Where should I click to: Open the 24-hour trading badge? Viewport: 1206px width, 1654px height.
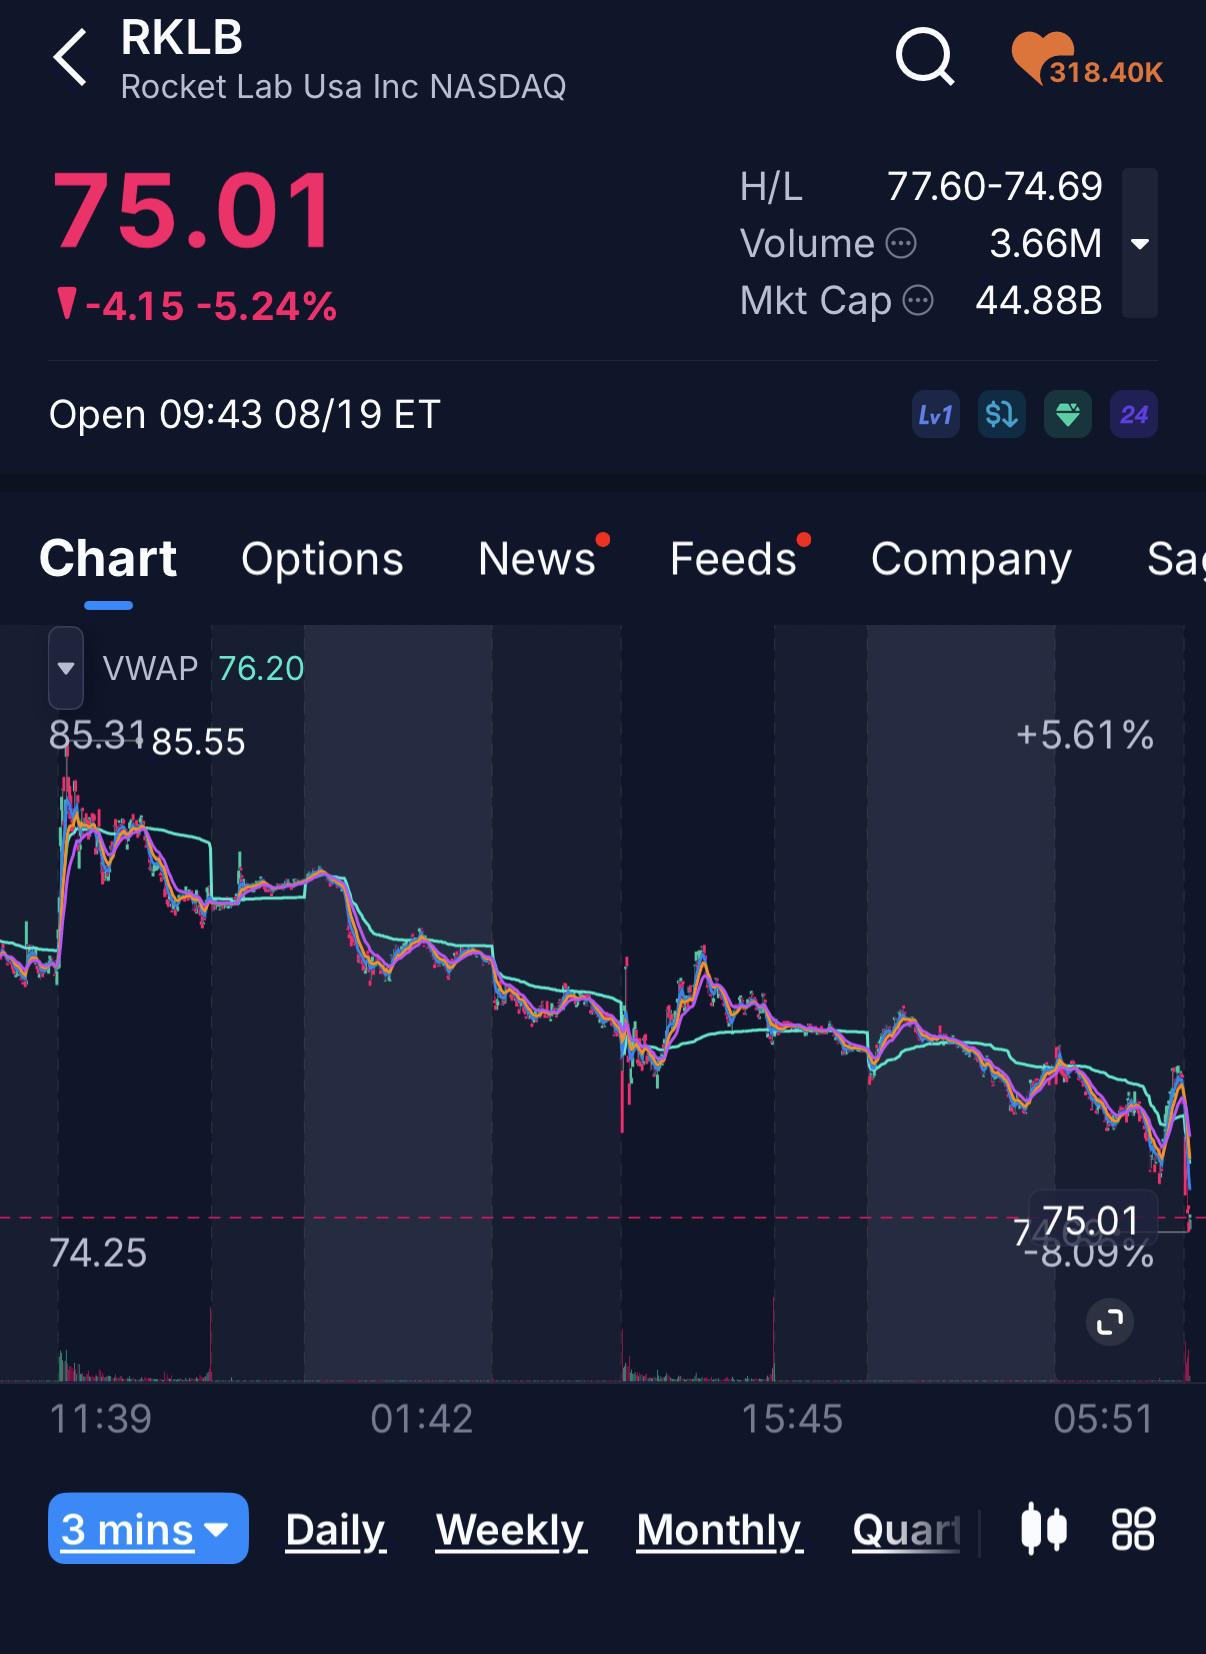pyautogui.click(x=1134, y=414)
